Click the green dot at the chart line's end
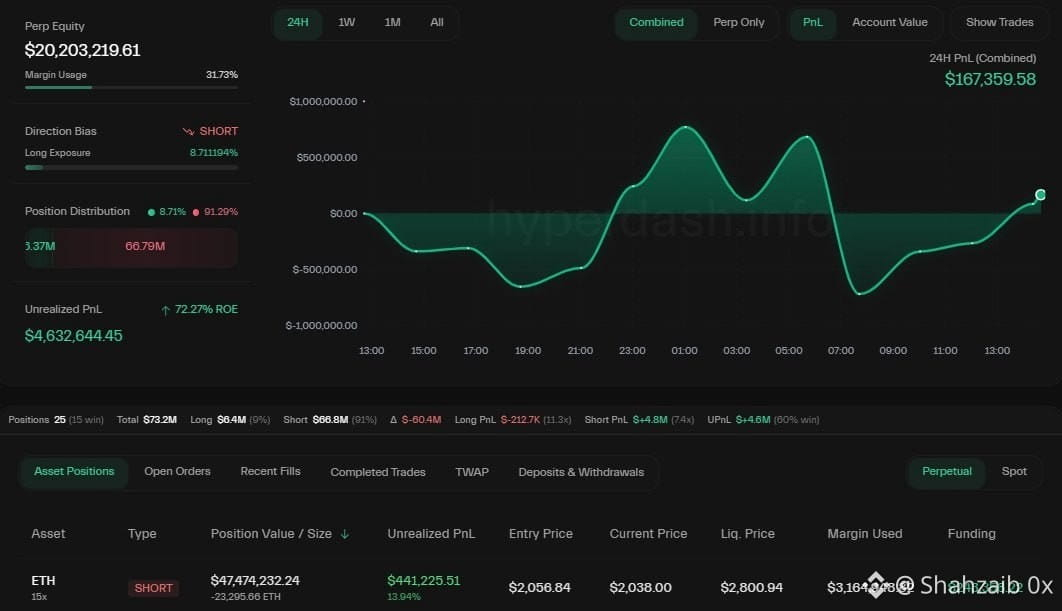Viewport: 1062px width, 611px height. [x=1040, y=195]
